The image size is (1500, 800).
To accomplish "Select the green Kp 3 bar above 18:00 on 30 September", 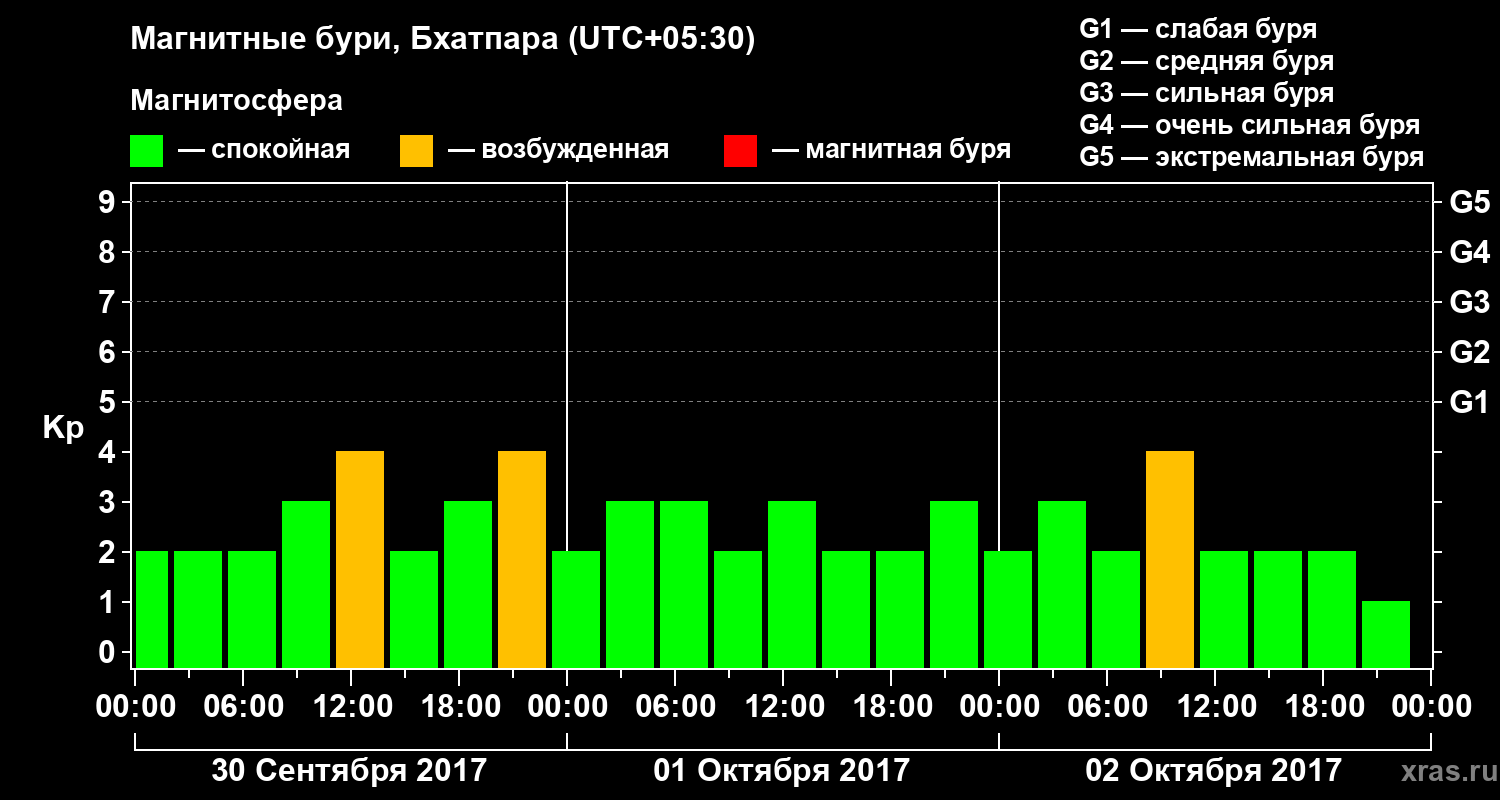I will pyautogui.click(x=468, y=585).
